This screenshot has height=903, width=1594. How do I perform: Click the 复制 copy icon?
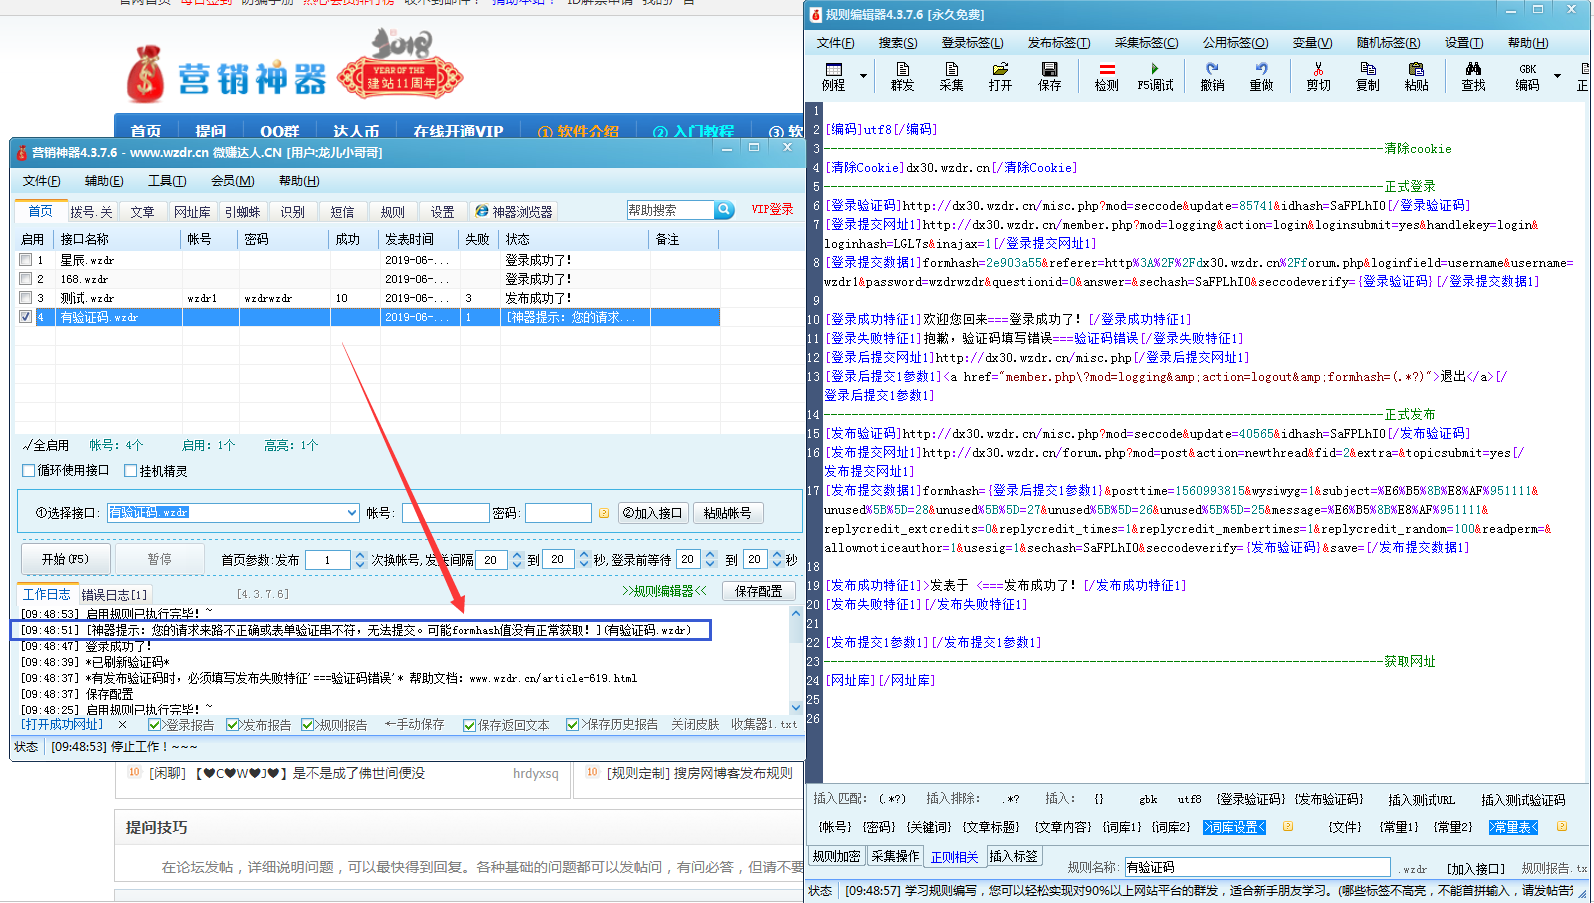pyautogui.click(x=1367, y=76)
